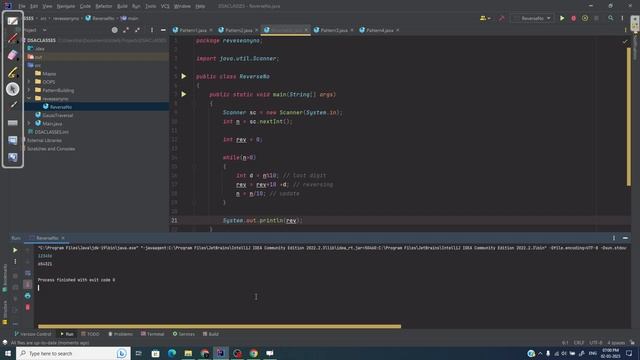This screenshot has height=360, width=640.
Task: Select the thin line pen tool
Action: [13, 105]
